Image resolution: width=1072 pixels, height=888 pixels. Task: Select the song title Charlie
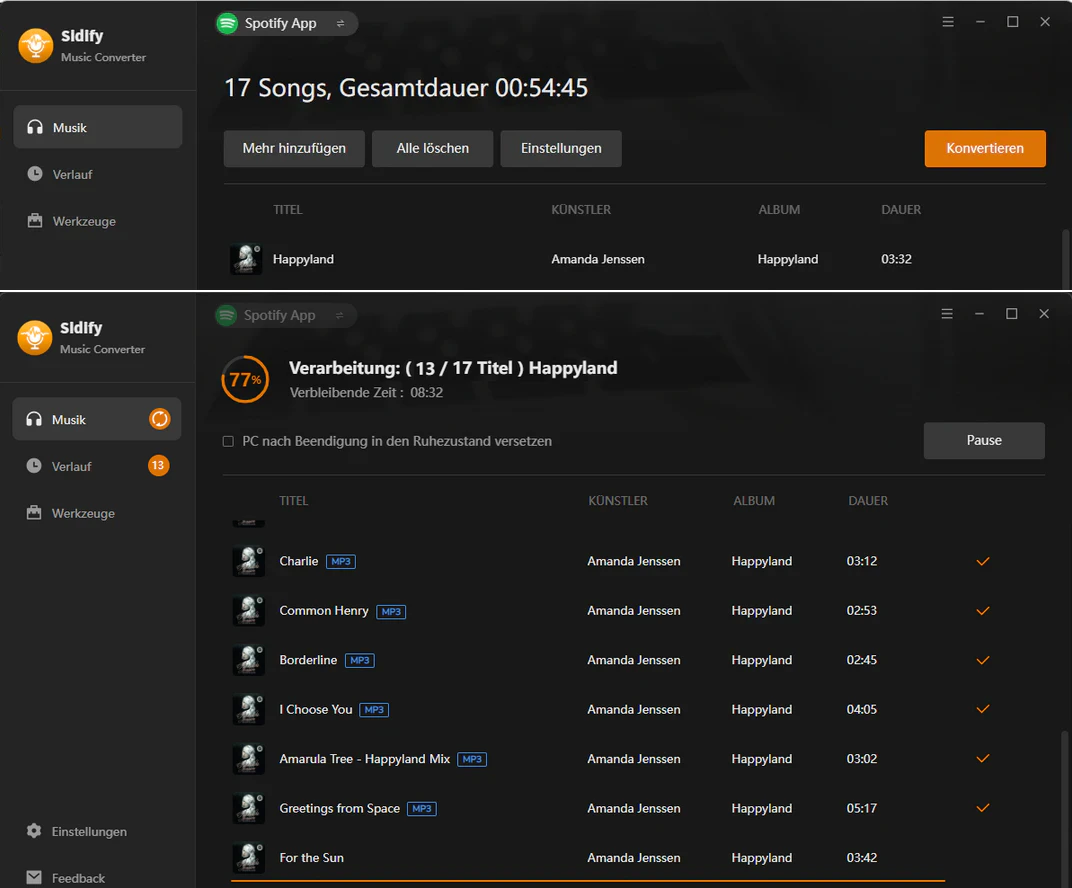pos(299,561)
